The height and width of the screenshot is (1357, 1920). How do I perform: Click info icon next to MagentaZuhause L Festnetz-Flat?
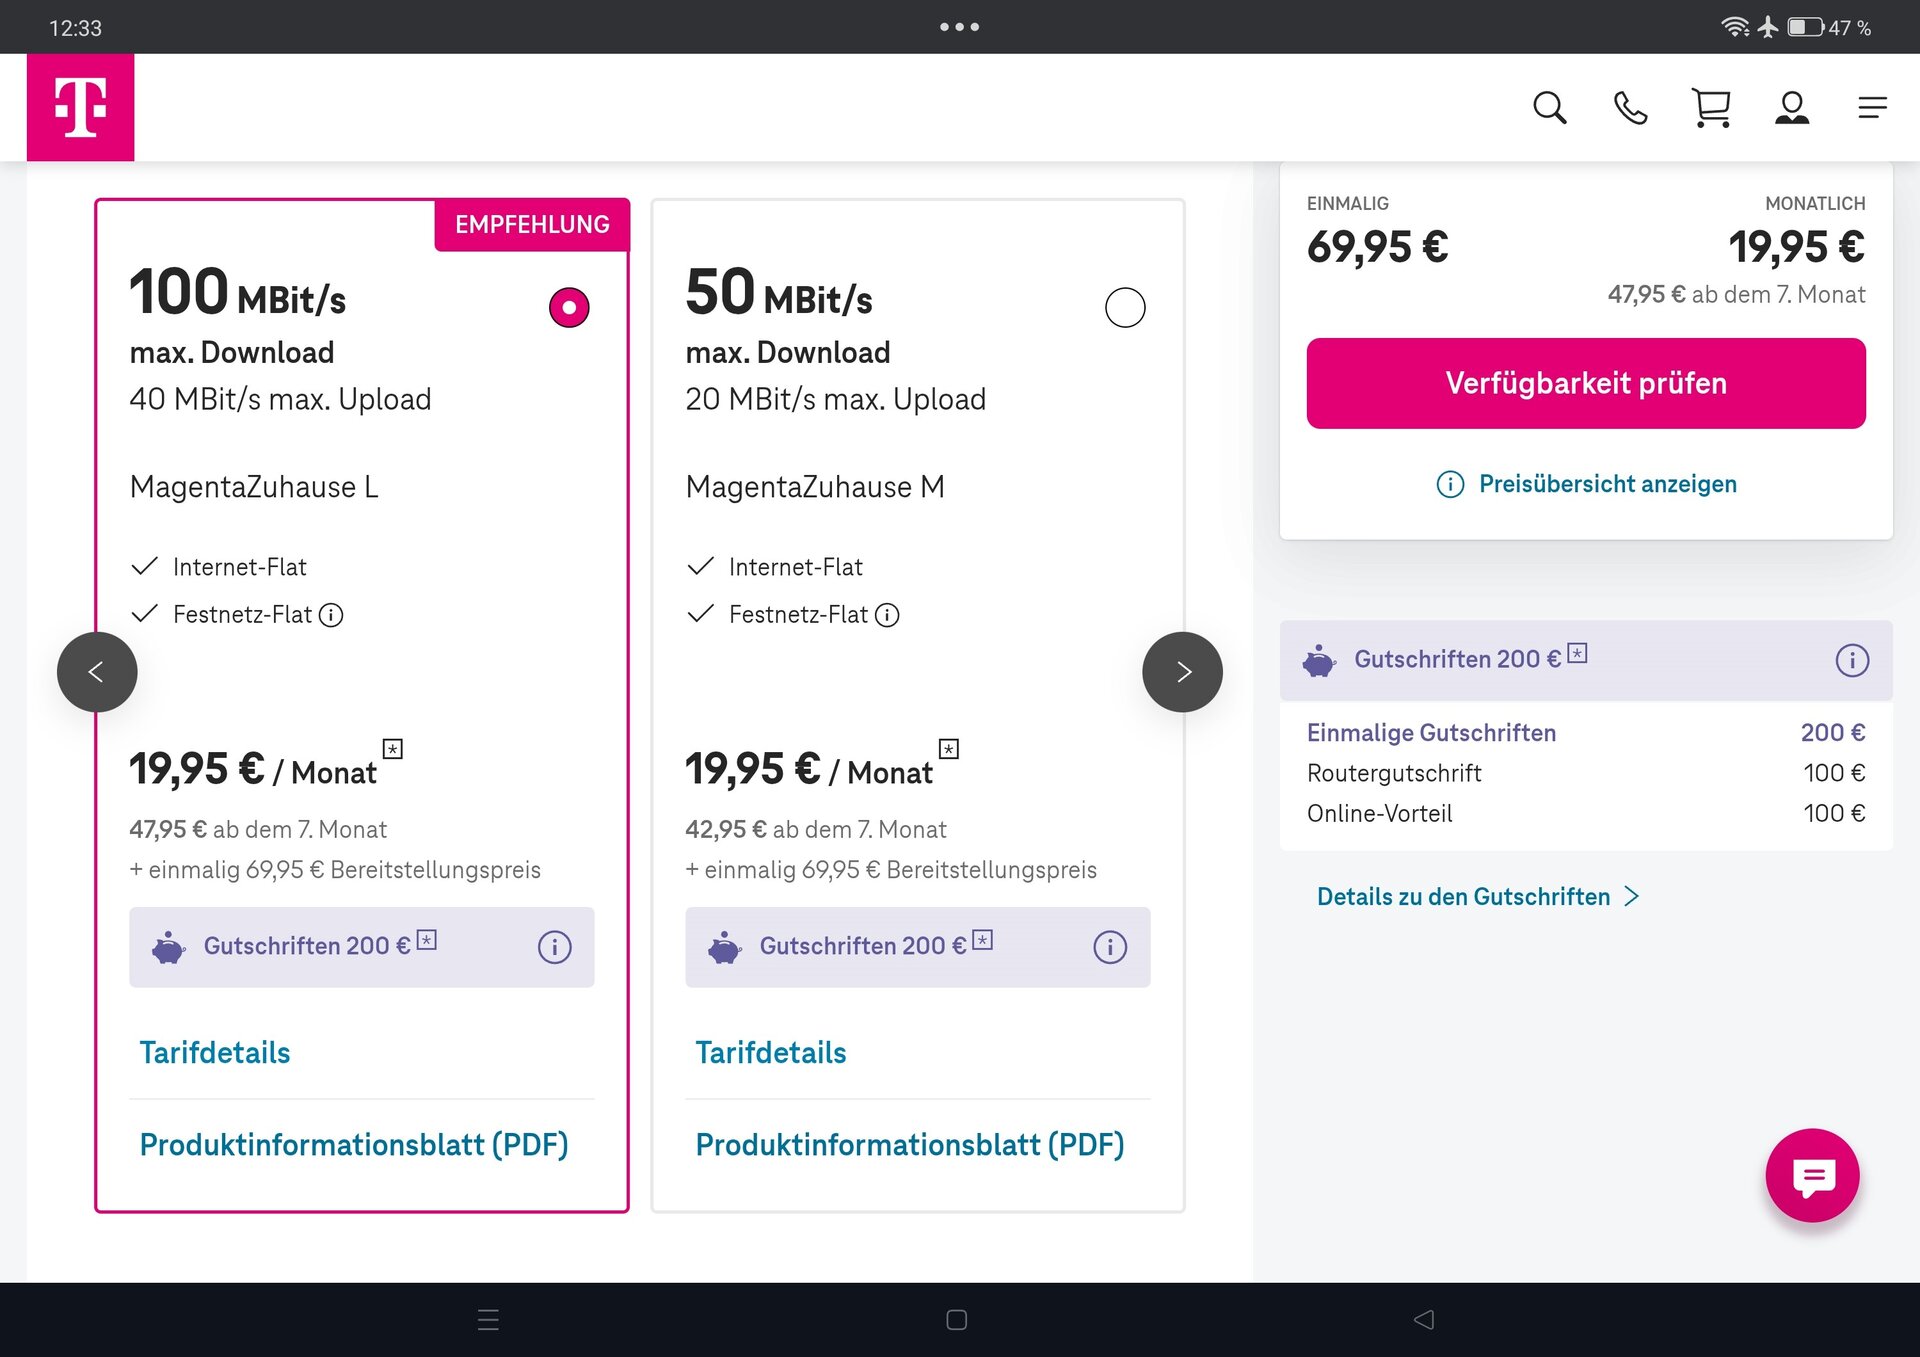tap(331, 615)
